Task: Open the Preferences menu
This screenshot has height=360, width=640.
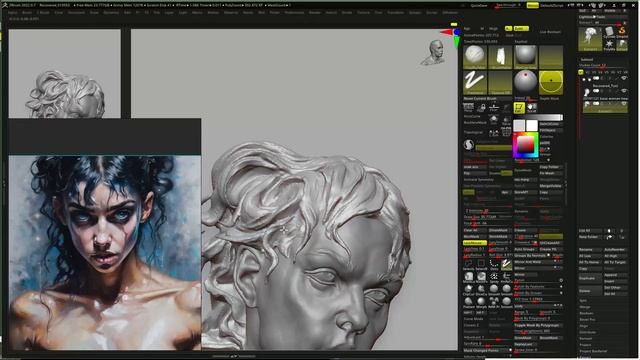Action: coord(294,13)
